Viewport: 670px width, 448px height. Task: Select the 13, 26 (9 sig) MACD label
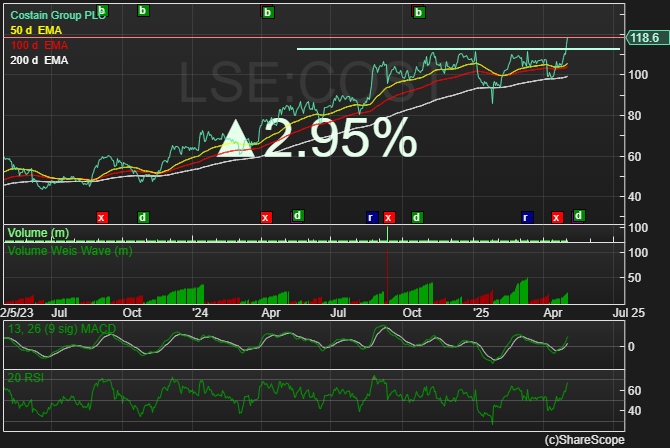(62, 329)
